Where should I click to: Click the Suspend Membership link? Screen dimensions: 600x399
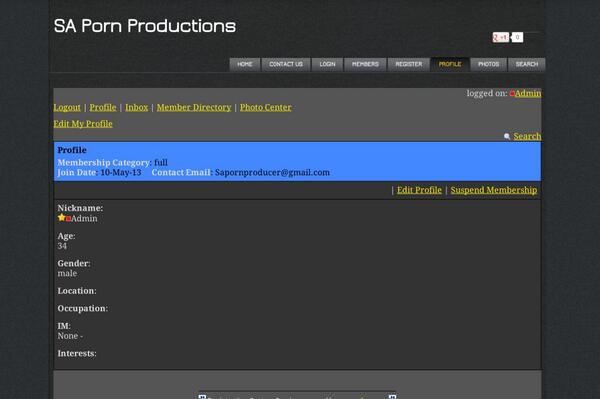[494, 190]
